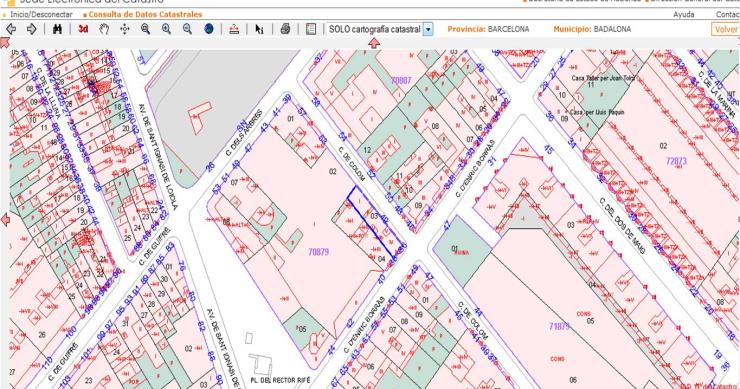The width and height of the screenshot is (740, 389).
Task: Open Inicio/Desconectar link
Action: [x=42, y=15]
